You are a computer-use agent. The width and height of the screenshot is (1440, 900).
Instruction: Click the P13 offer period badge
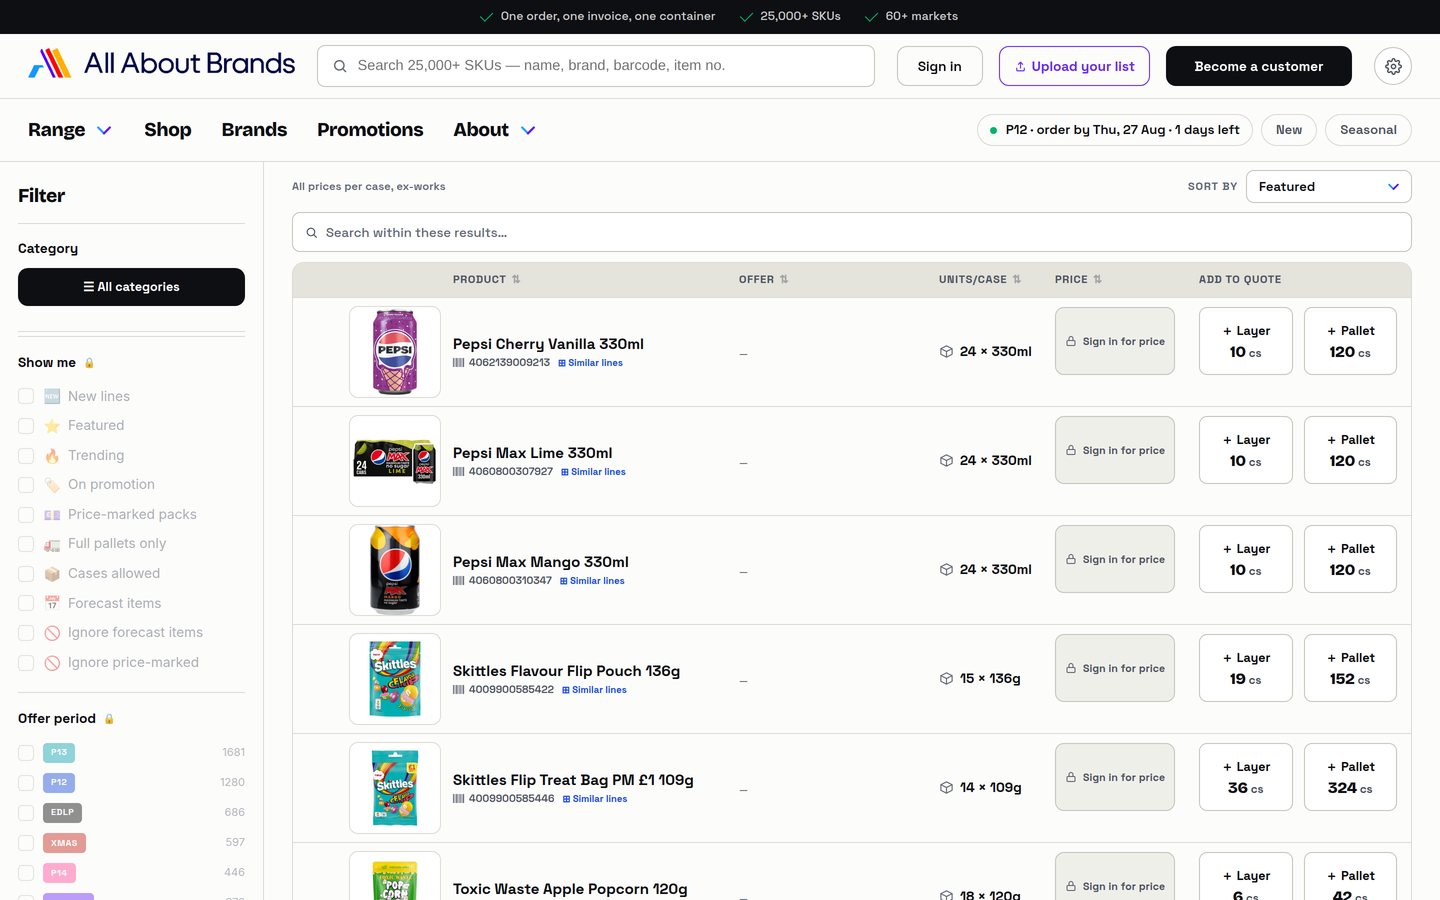point(59,753)
